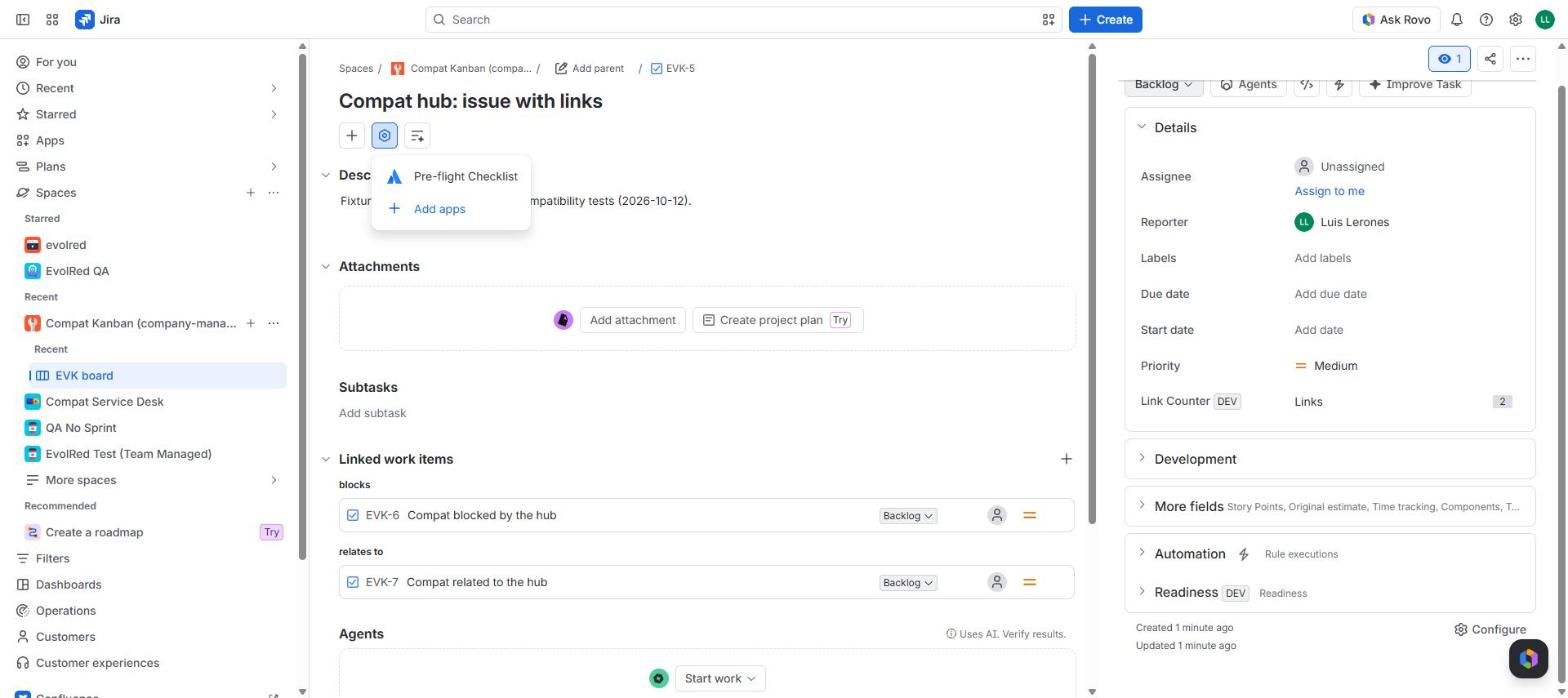The image size is (1568, 698).
Task: Click Configure at the bottom of details
Action: coord(1490,629)
